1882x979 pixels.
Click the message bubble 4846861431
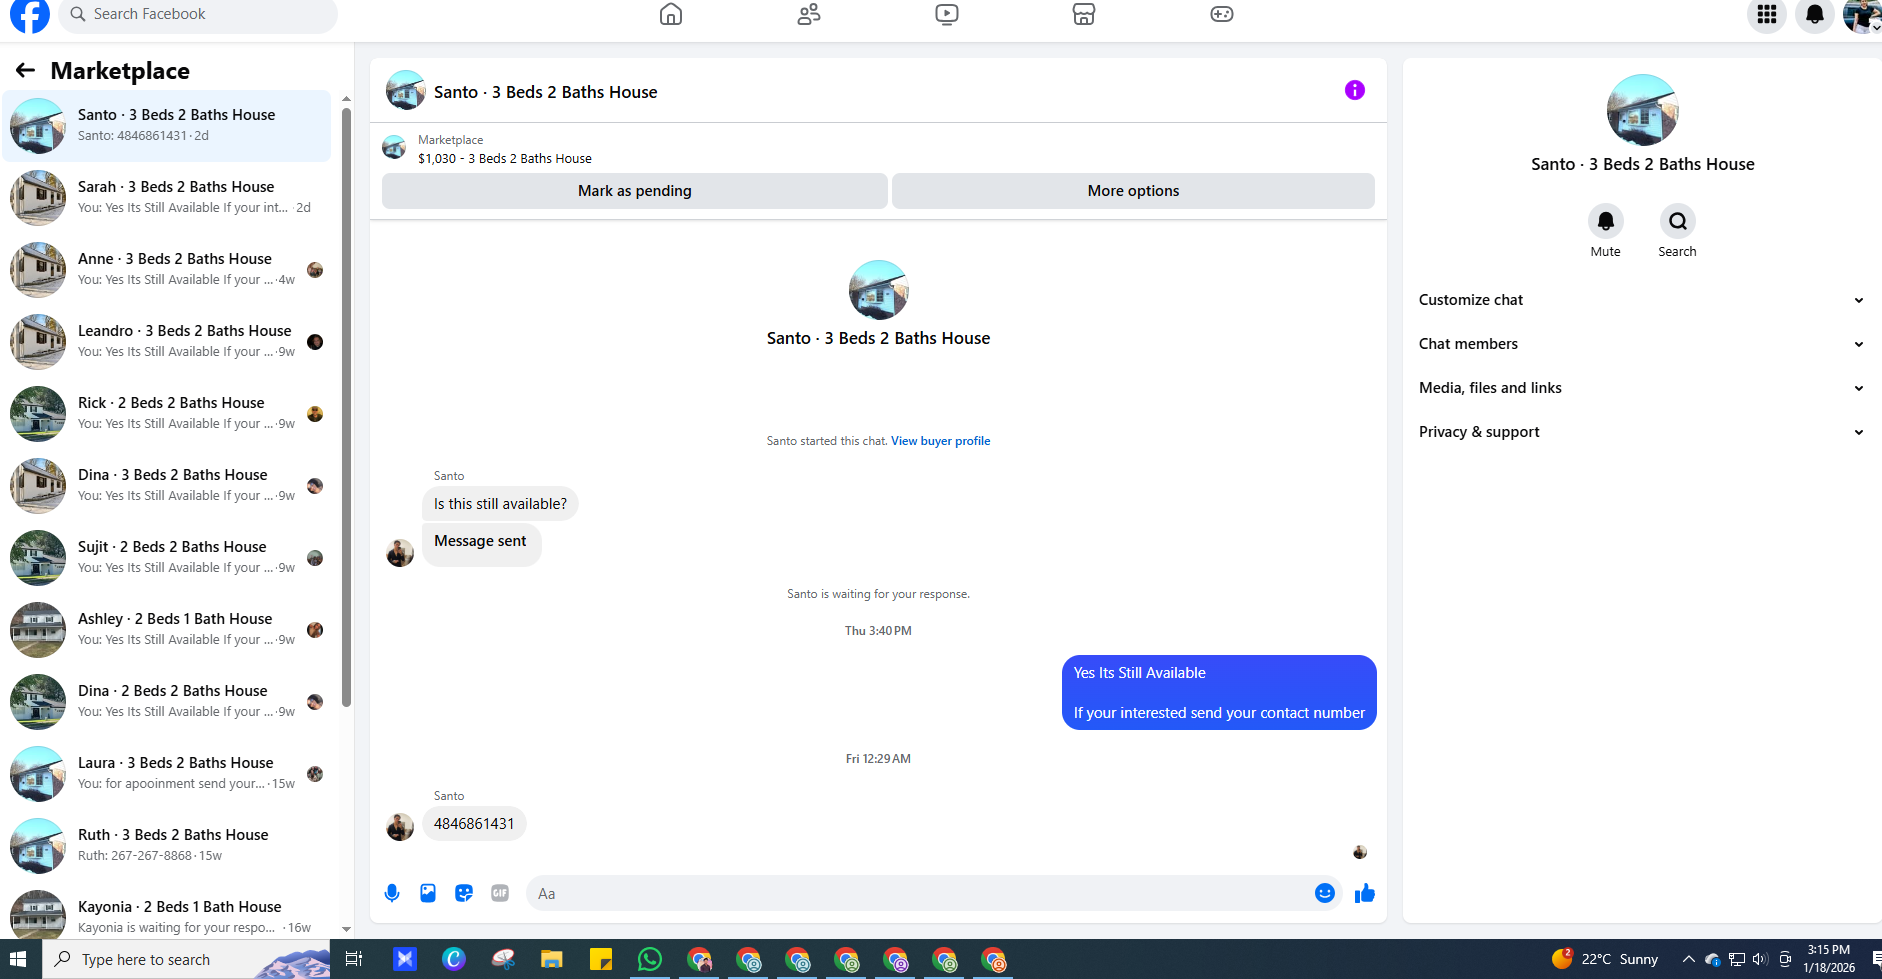click(474, 824)
